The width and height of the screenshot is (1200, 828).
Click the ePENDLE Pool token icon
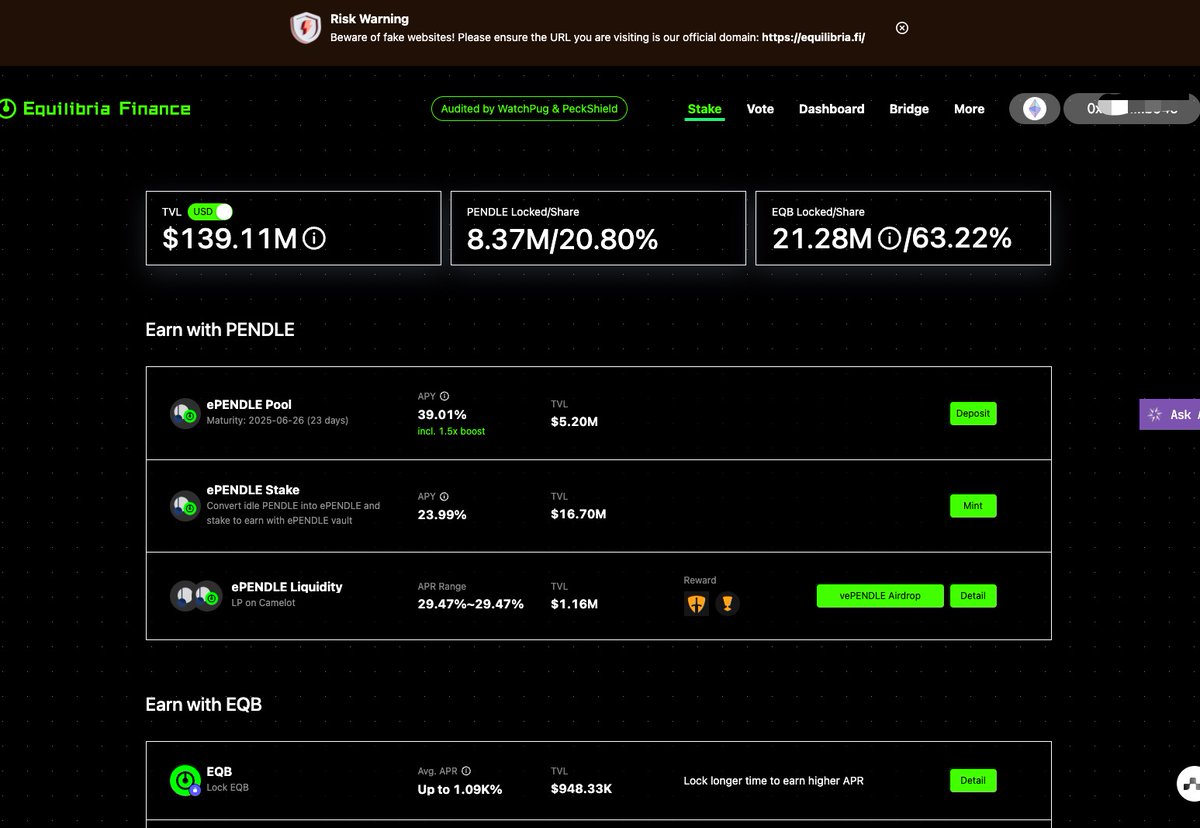pos(185,413)
